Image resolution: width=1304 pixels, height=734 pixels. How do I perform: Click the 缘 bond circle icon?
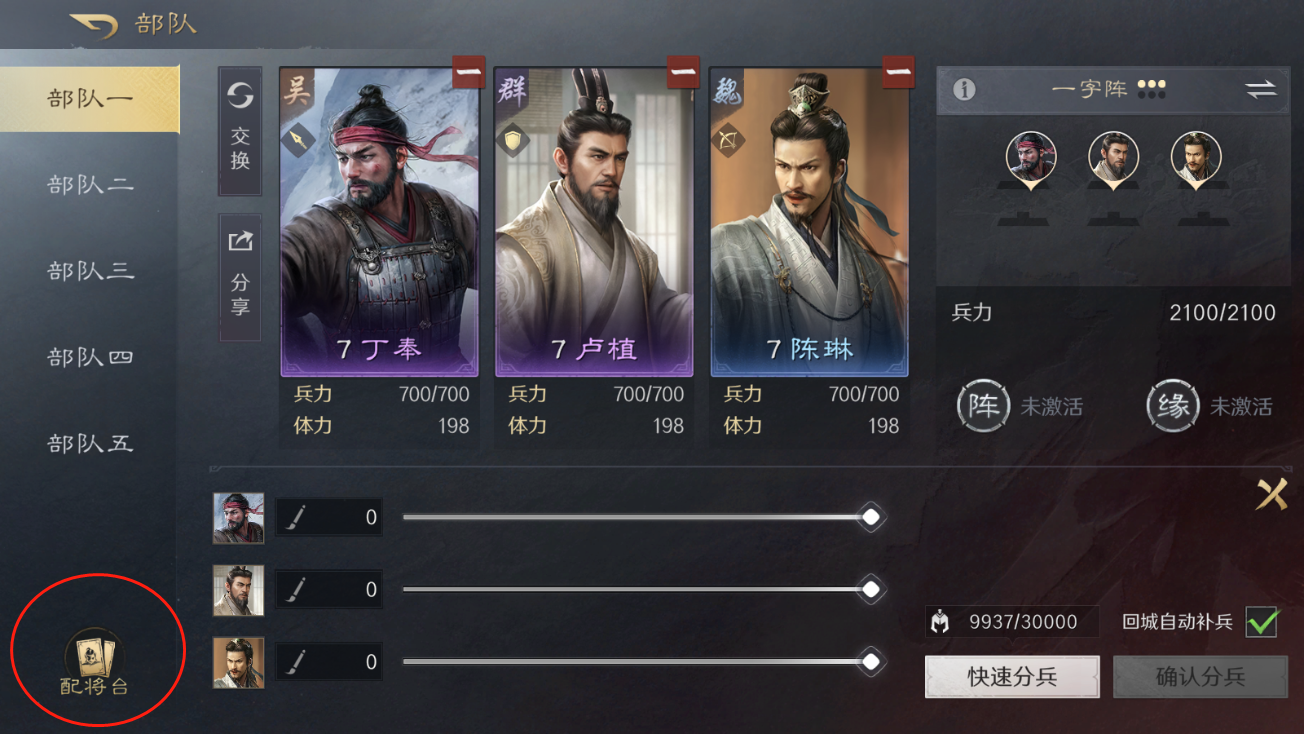tap(1173, 406)
